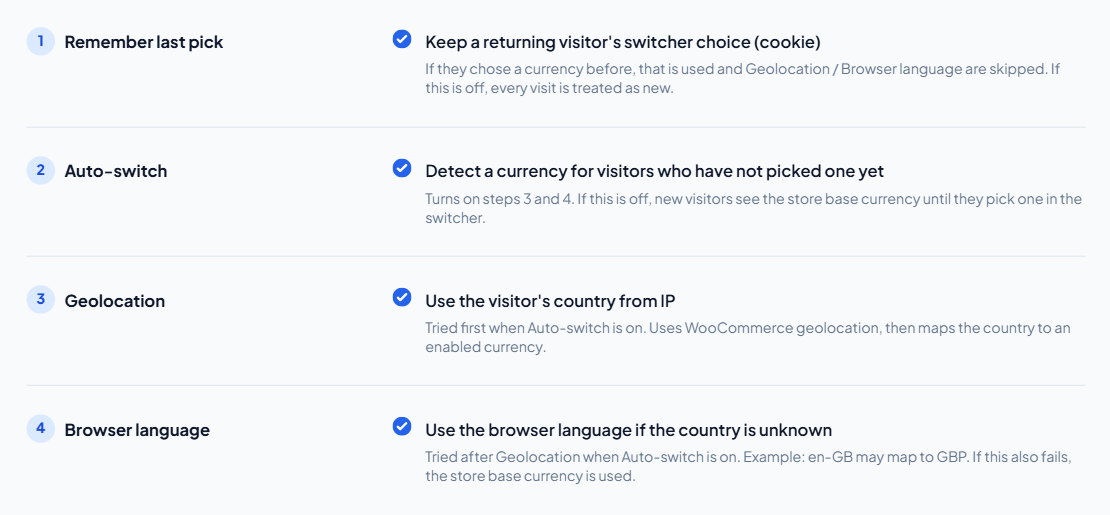Click the step 3 number badge
The height and width of the screenshot is (515, 1110).
(40, 300)
